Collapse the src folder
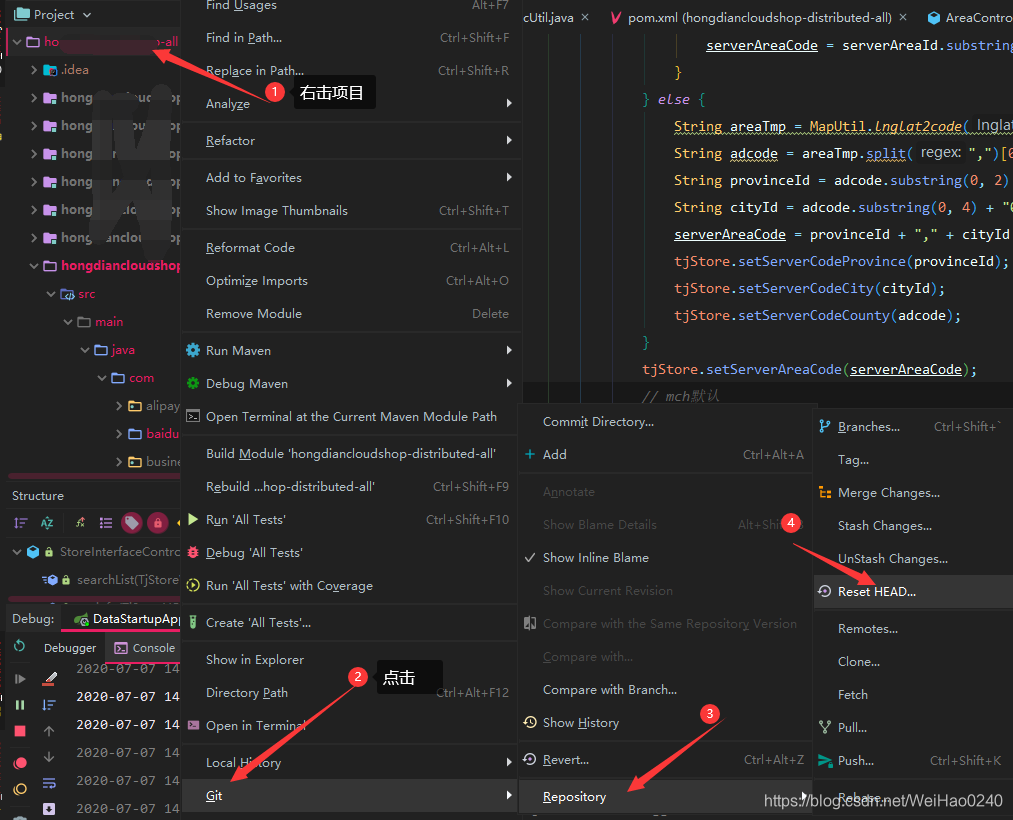This screenshot has width=1013, height=820. (51, 294)
